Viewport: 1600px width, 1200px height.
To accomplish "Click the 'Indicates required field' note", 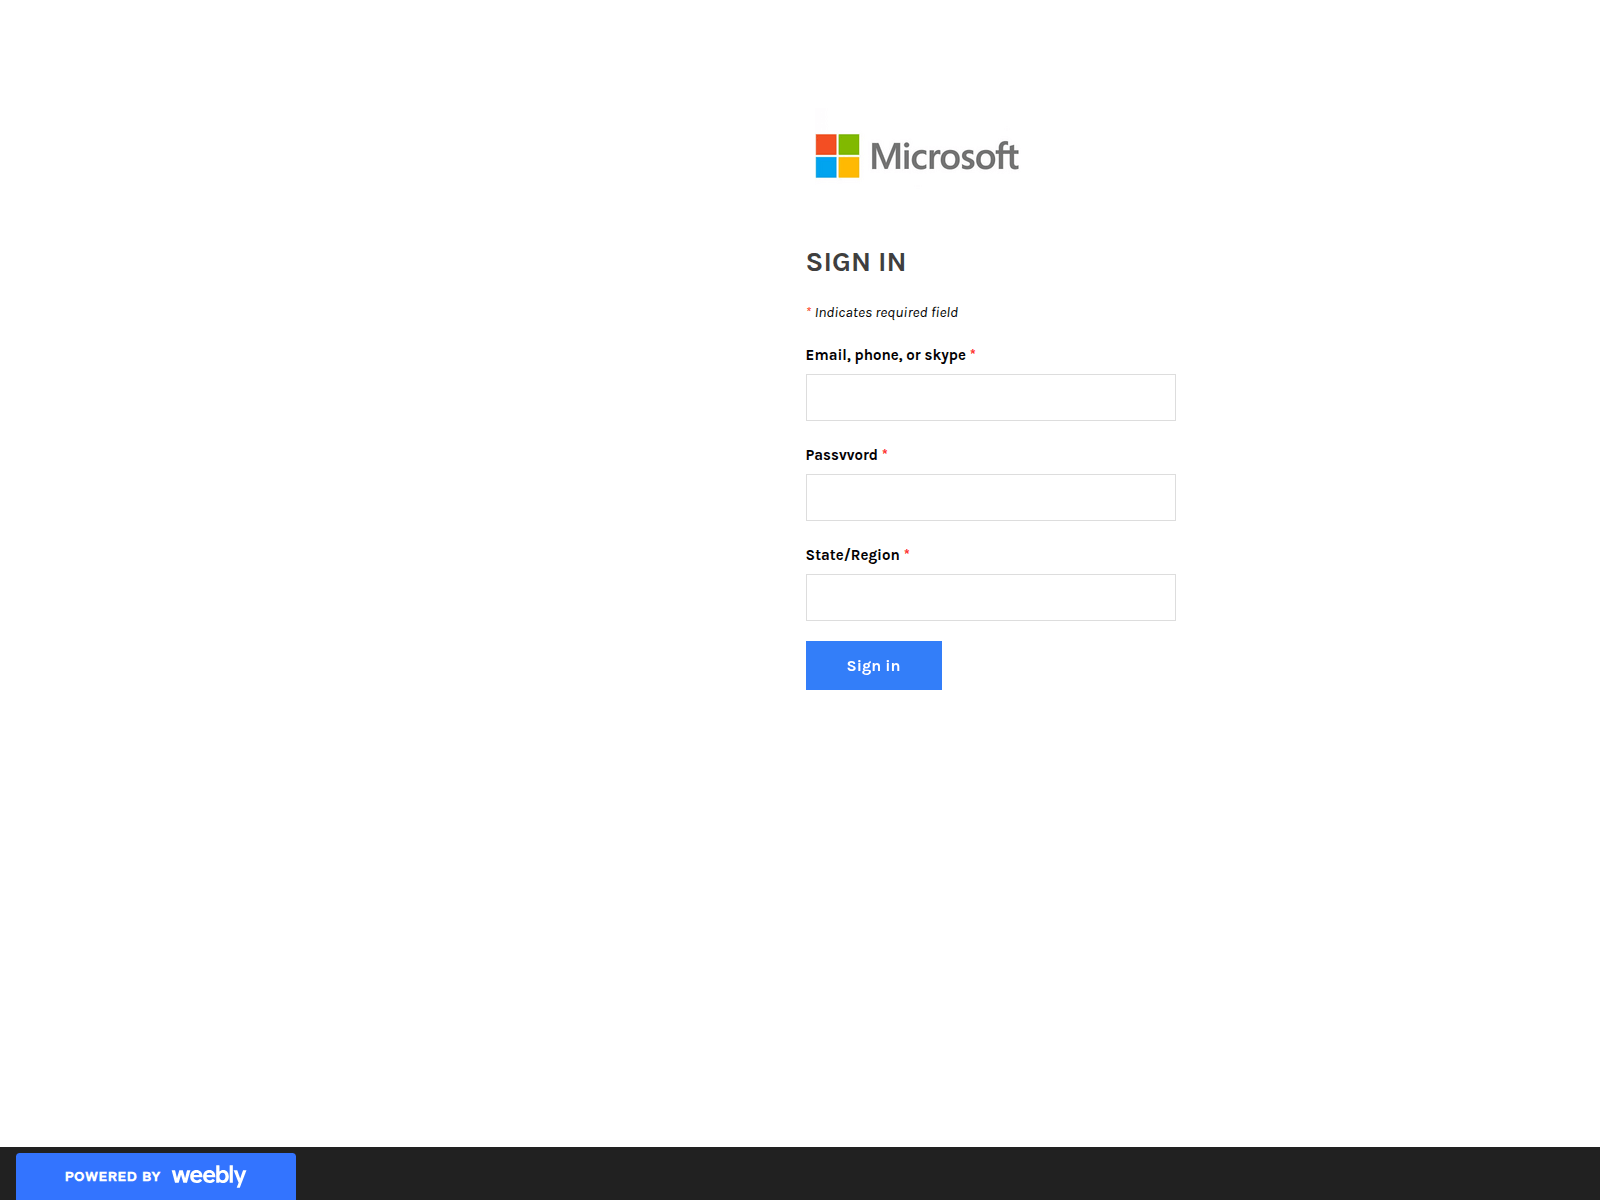I will [x=882, y=313].
